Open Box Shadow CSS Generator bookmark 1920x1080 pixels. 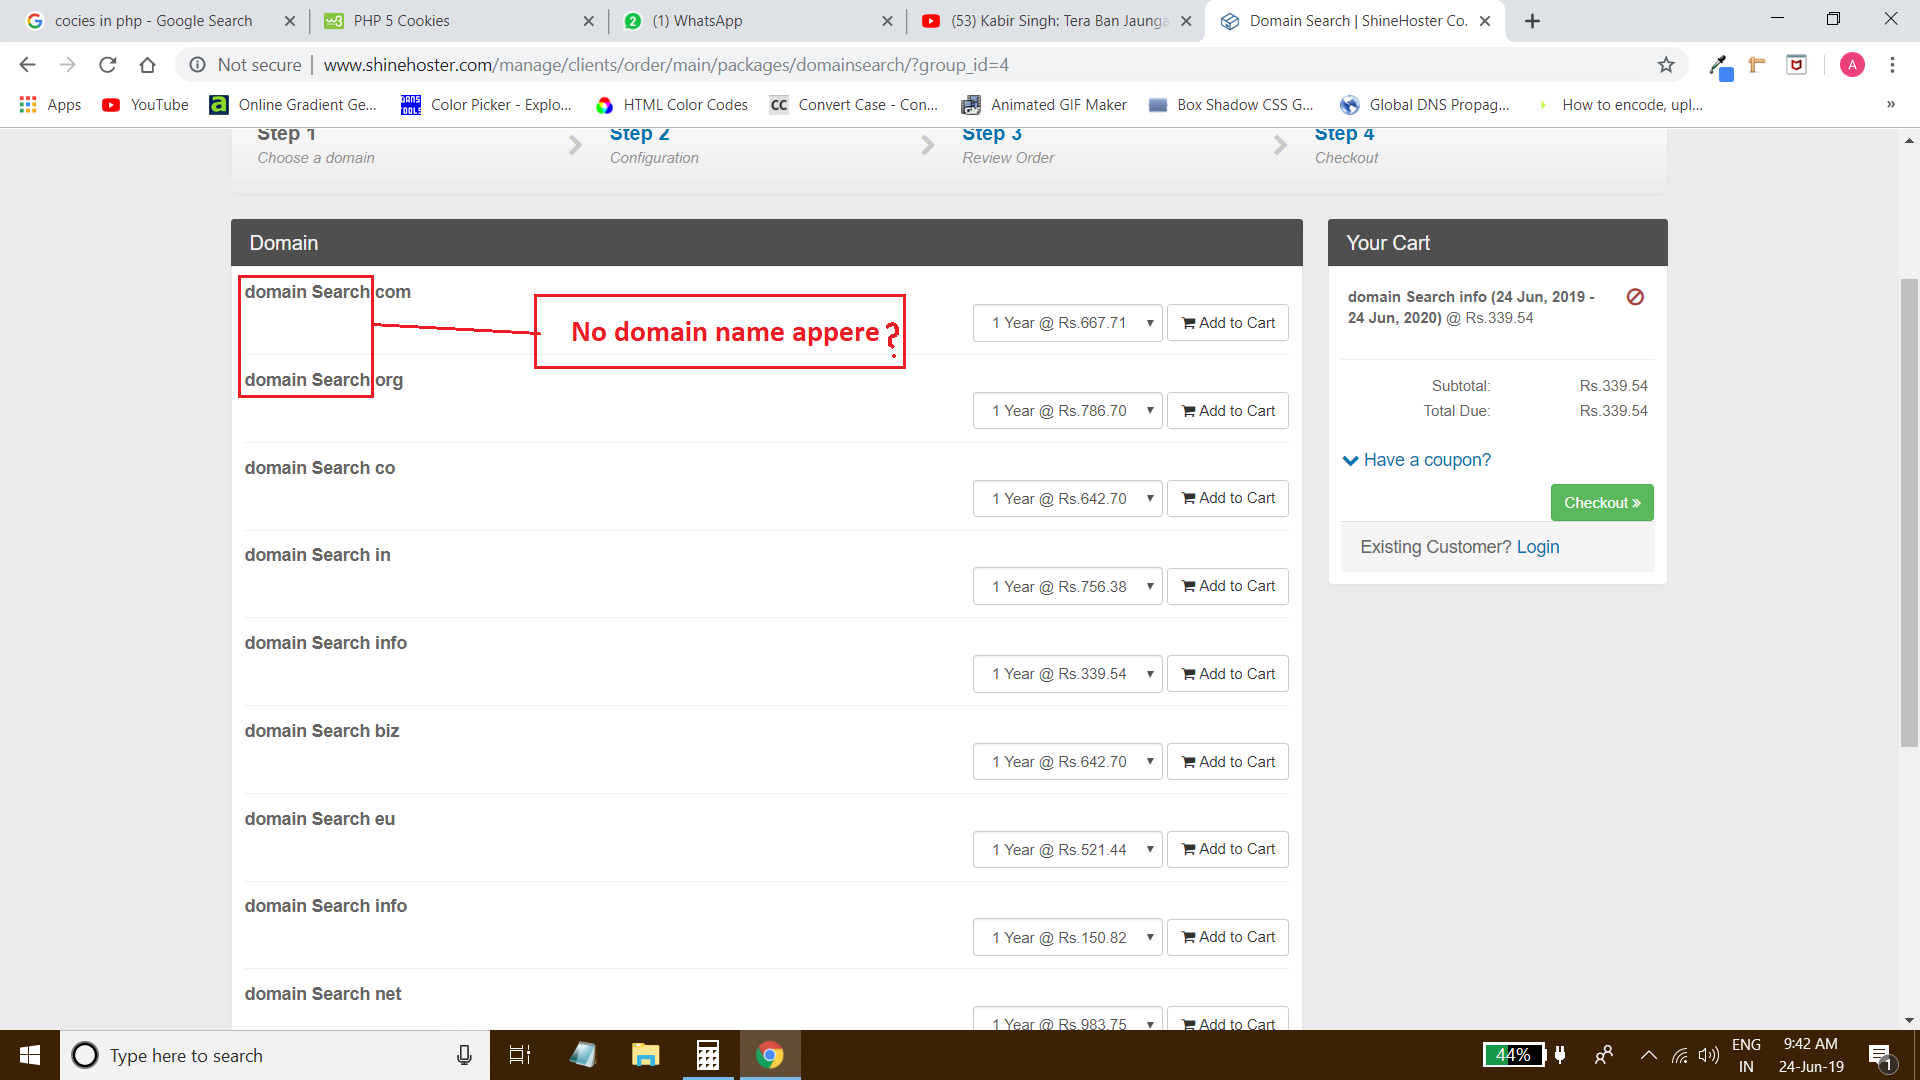(1231, 105)
